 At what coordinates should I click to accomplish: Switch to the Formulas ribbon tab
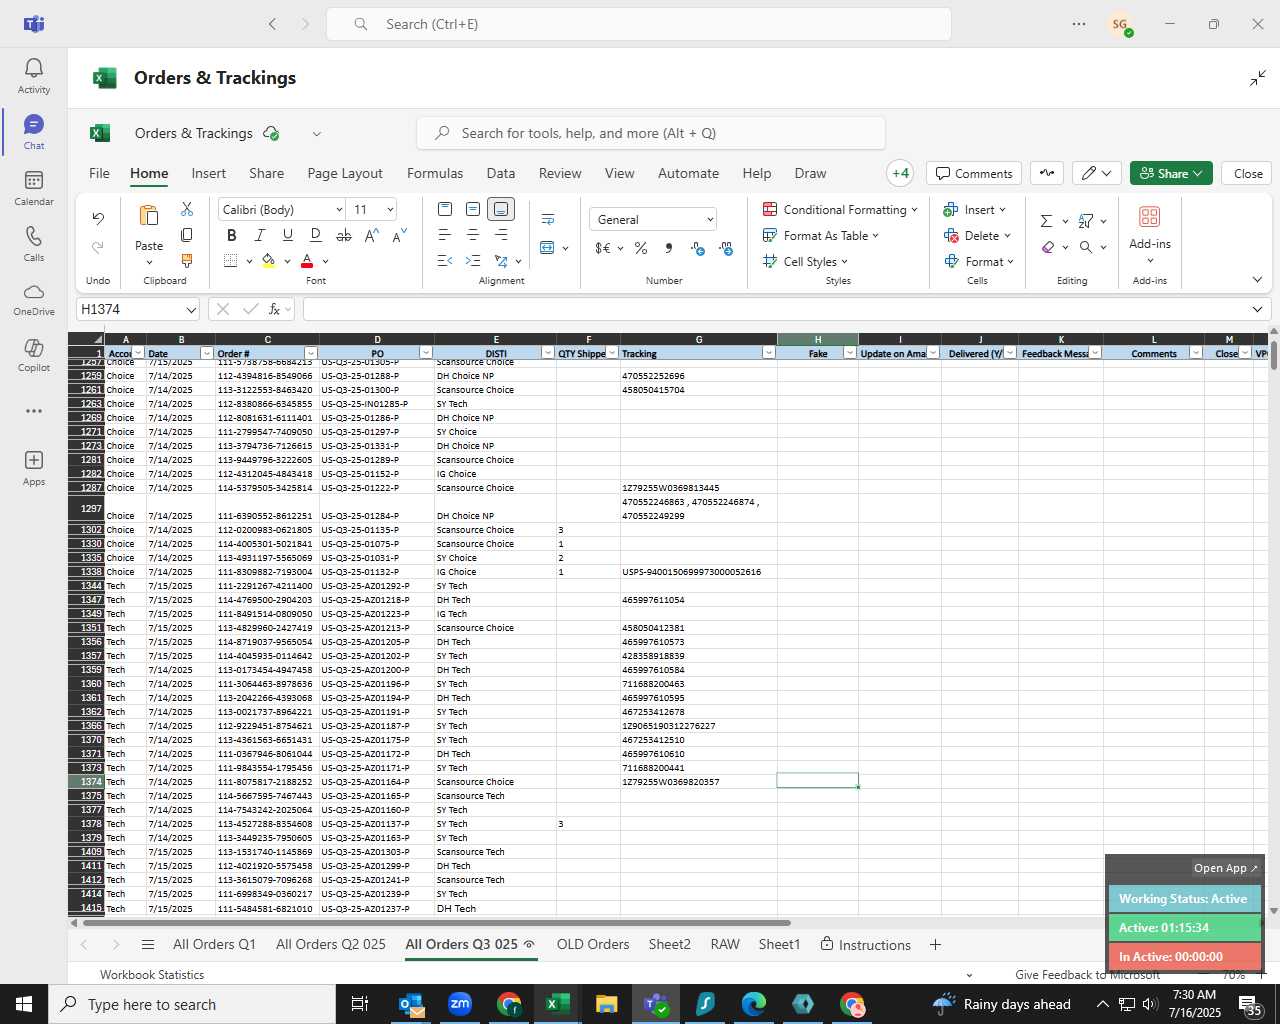pyautogui.click(x=435, y=173)
